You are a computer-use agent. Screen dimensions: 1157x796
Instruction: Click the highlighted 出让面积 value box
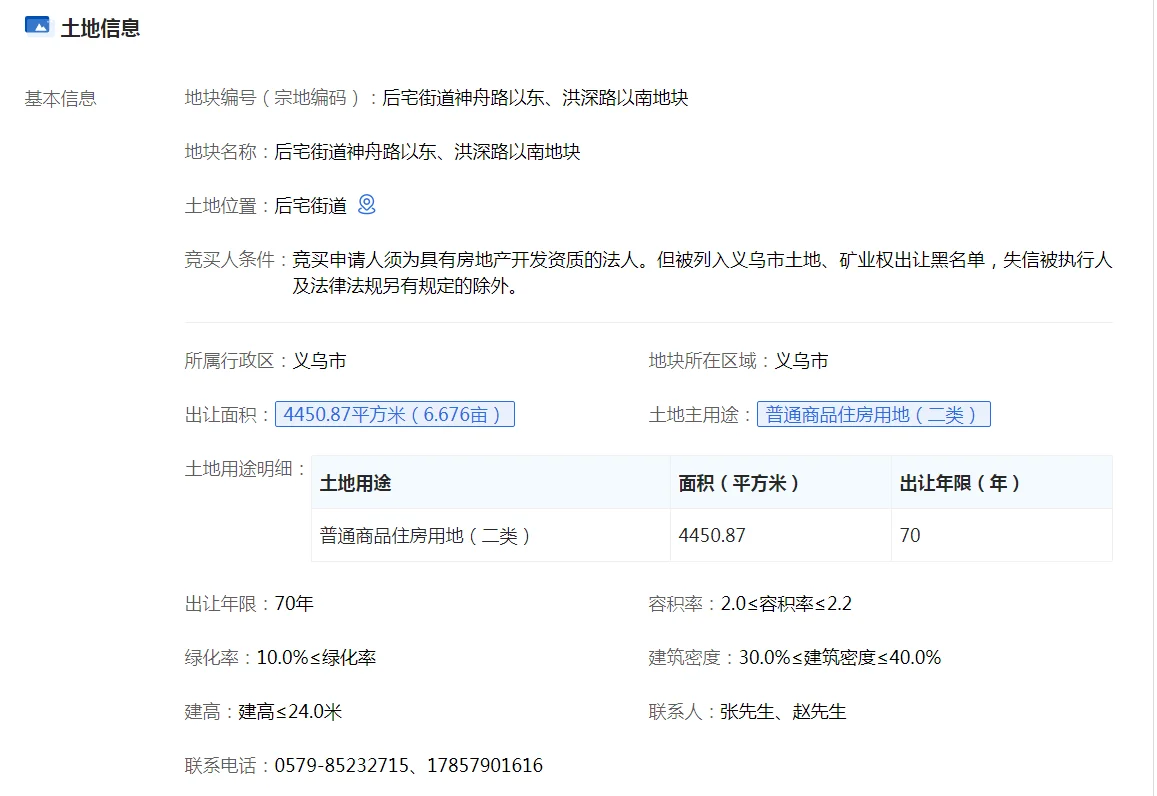click(x=394, y=414)
